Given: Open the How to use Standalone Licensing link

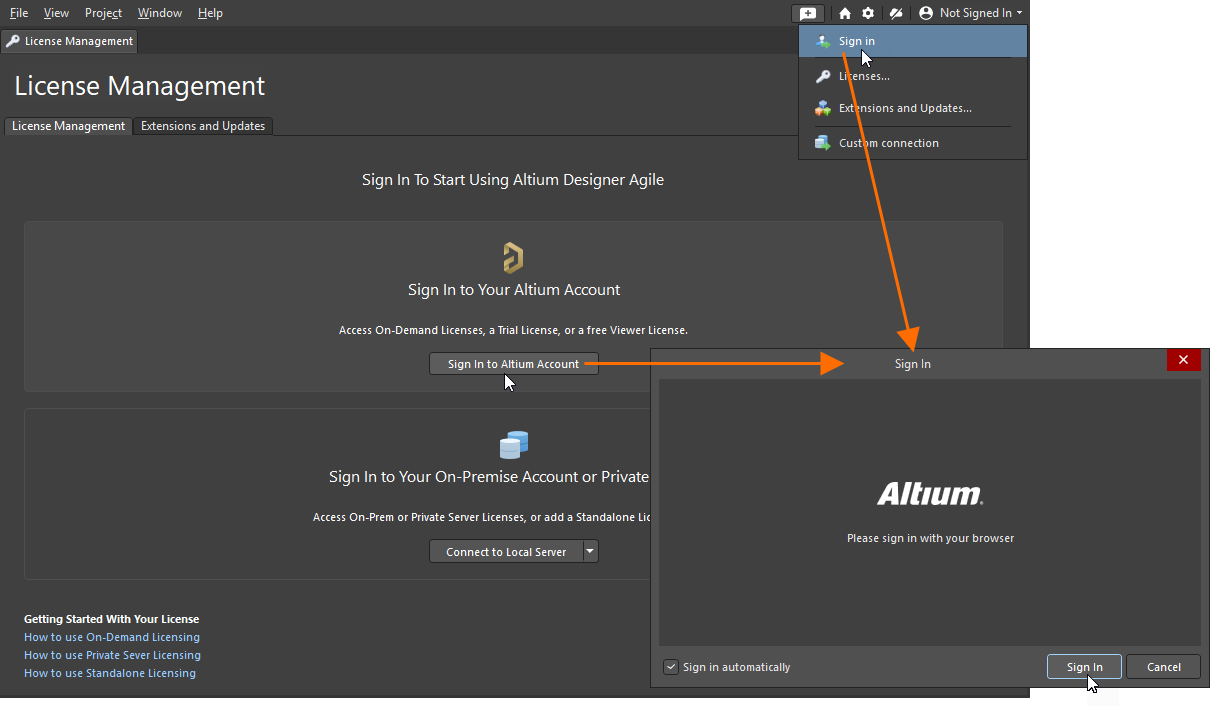Looking at the screenshot, I should (x=110, y=673).
